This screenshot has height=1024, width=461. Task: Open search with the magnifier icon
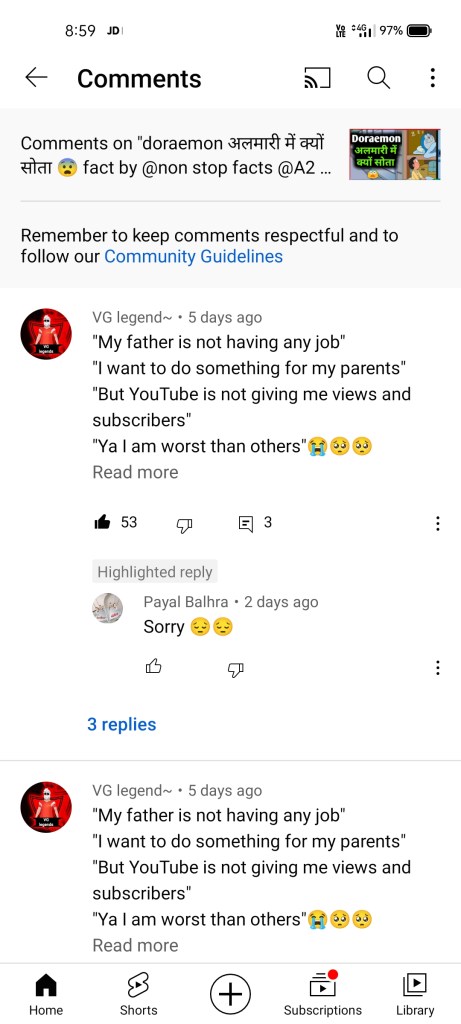(378, 78)
